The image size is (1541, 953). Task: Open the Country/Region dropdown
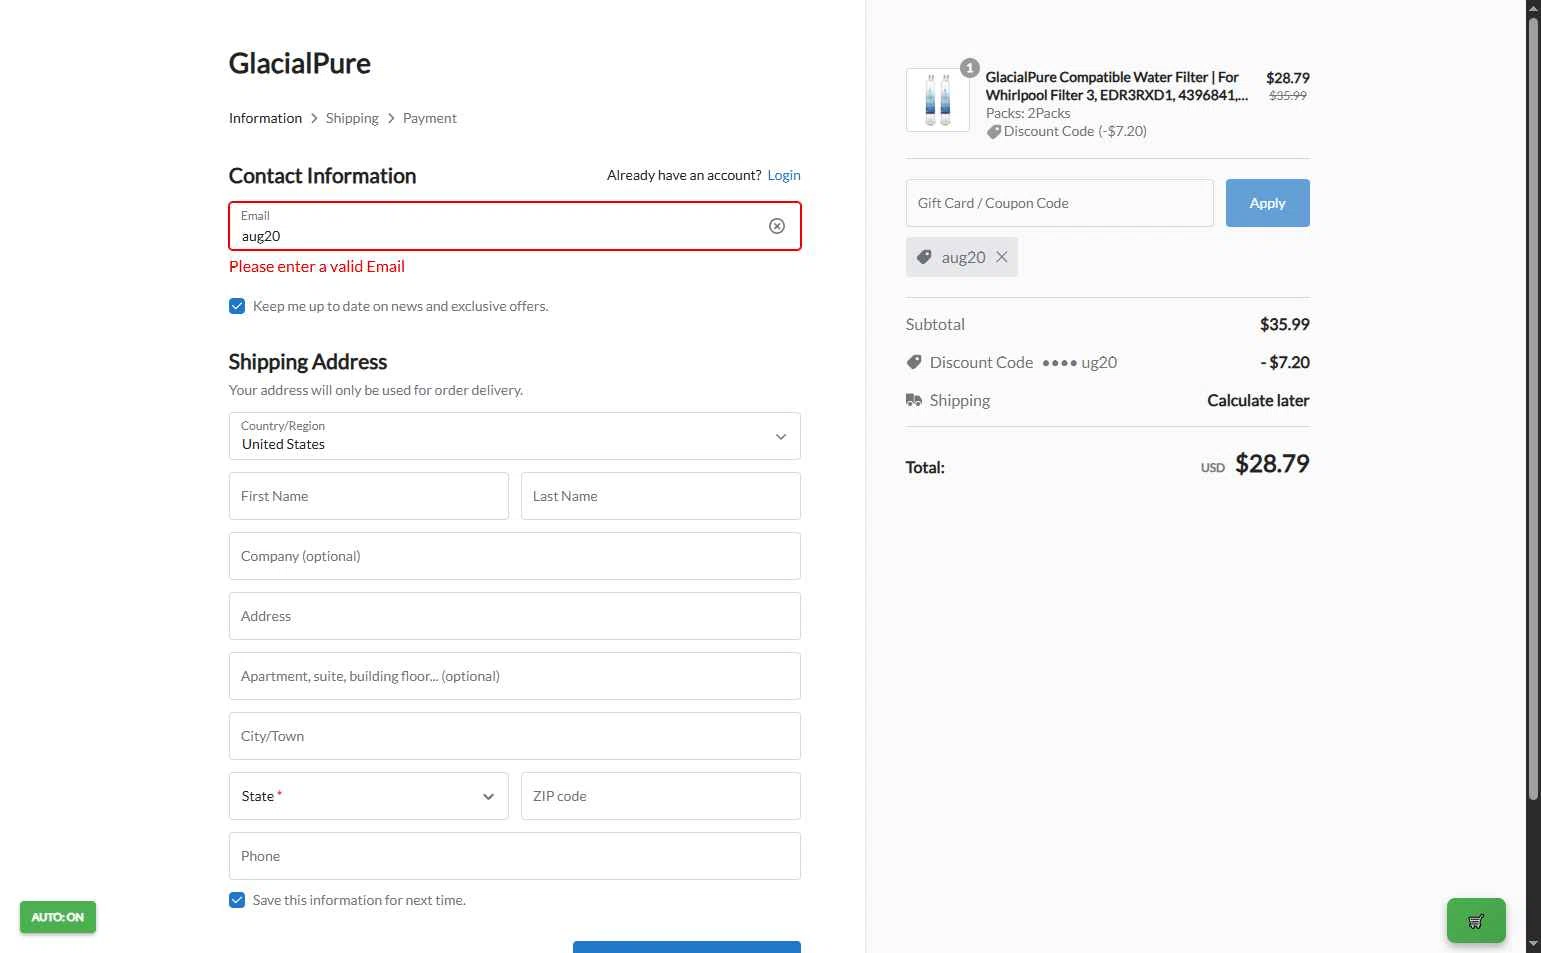pos(515,436)
